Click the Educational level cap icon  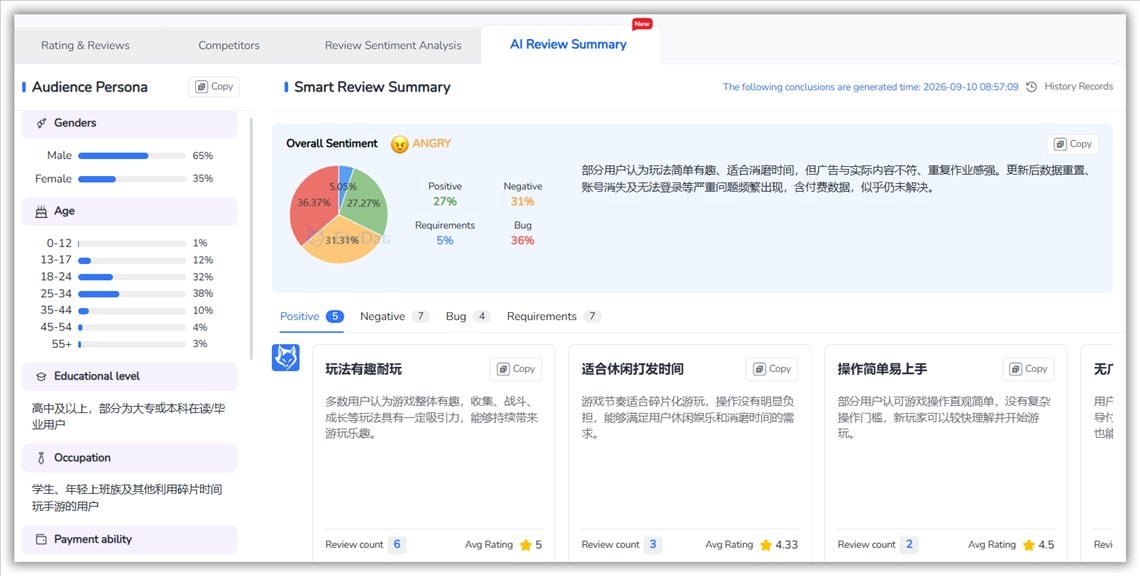pos(41,377)
